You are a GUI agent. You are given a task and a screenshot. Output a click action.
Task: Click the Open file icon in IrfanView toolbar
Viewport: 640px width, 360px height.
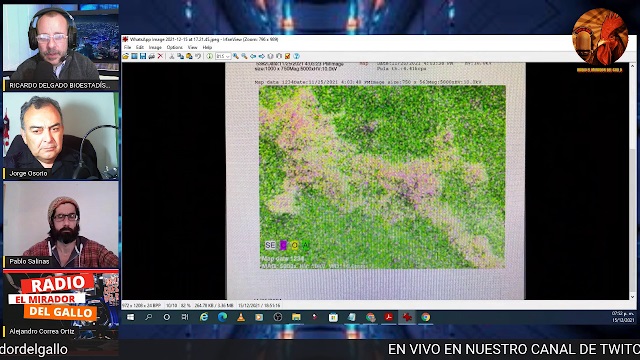(x=125, y=56)
